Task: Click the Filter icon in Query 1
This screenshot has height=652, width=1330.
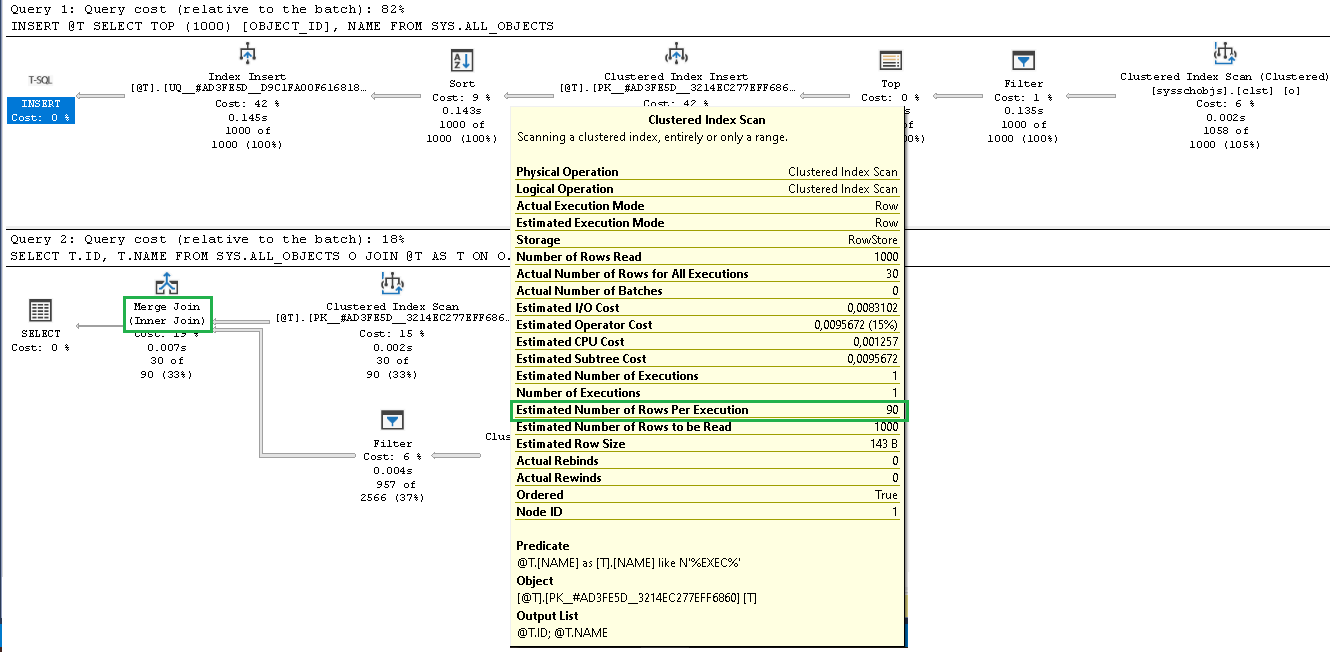Action: (1023, 62)
